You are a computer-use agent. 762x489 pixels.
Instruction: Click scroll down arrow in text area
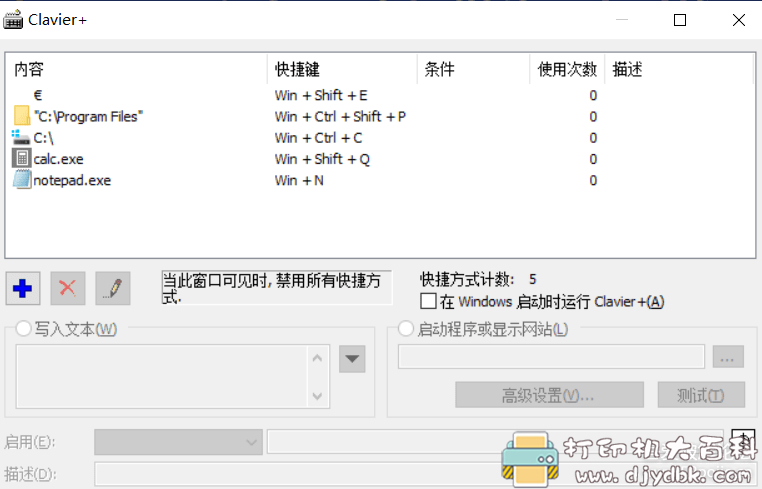click(317, 396)
